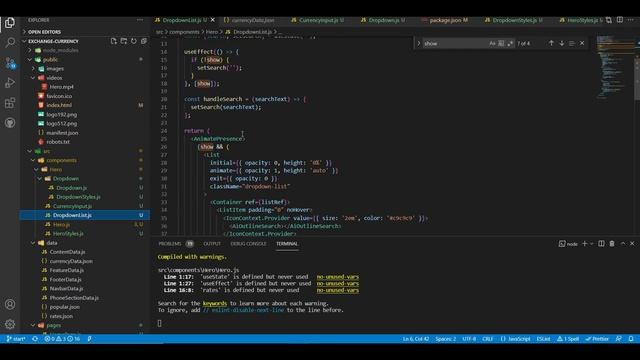
Task: Collapse the videos folder
Action: 33,78
